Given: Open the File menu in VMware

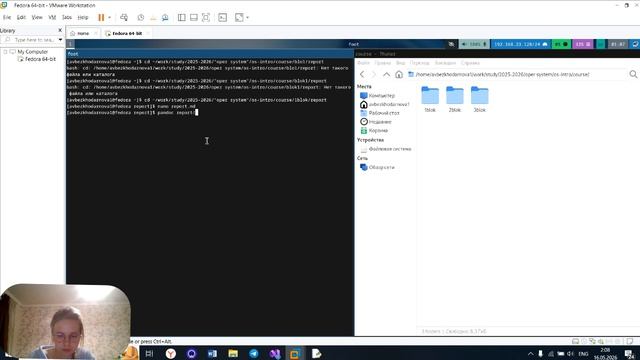Looking at the screenshot, I should [x=7, y=17].
